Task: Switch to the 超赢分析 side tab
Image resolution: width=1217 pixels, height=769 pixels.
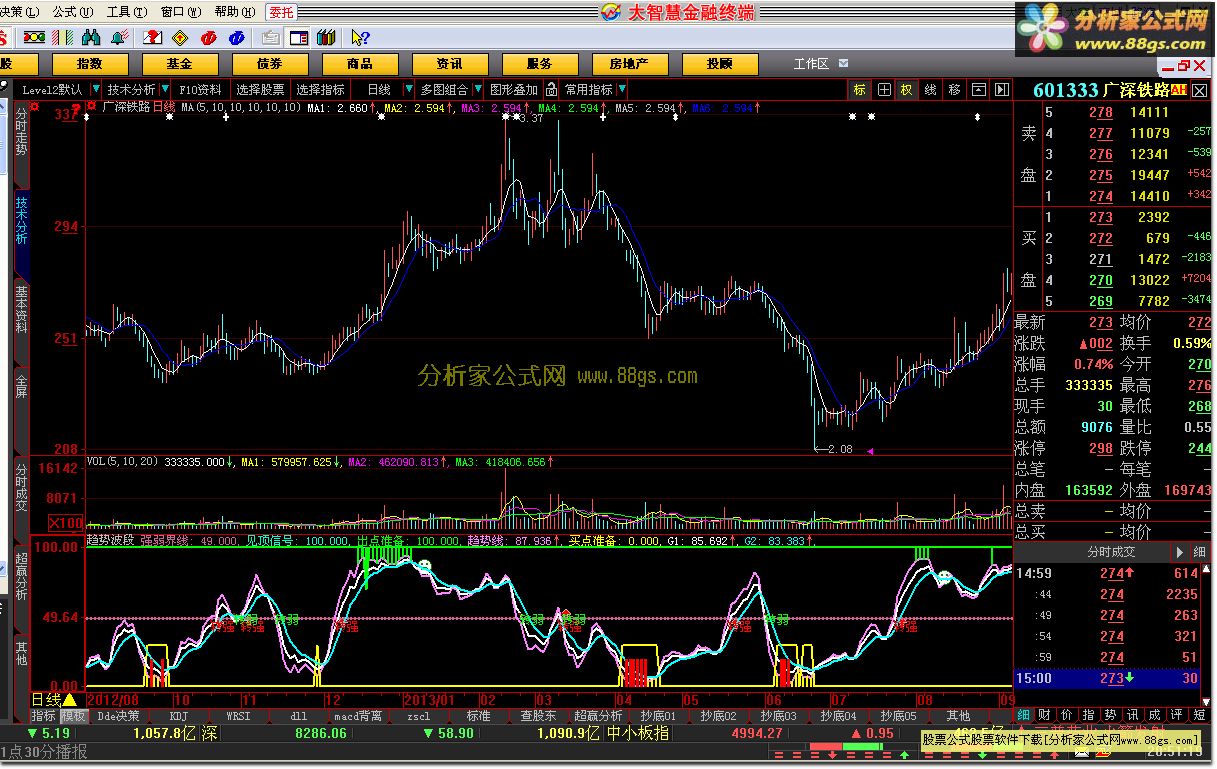Action: (x=21, y=575)
